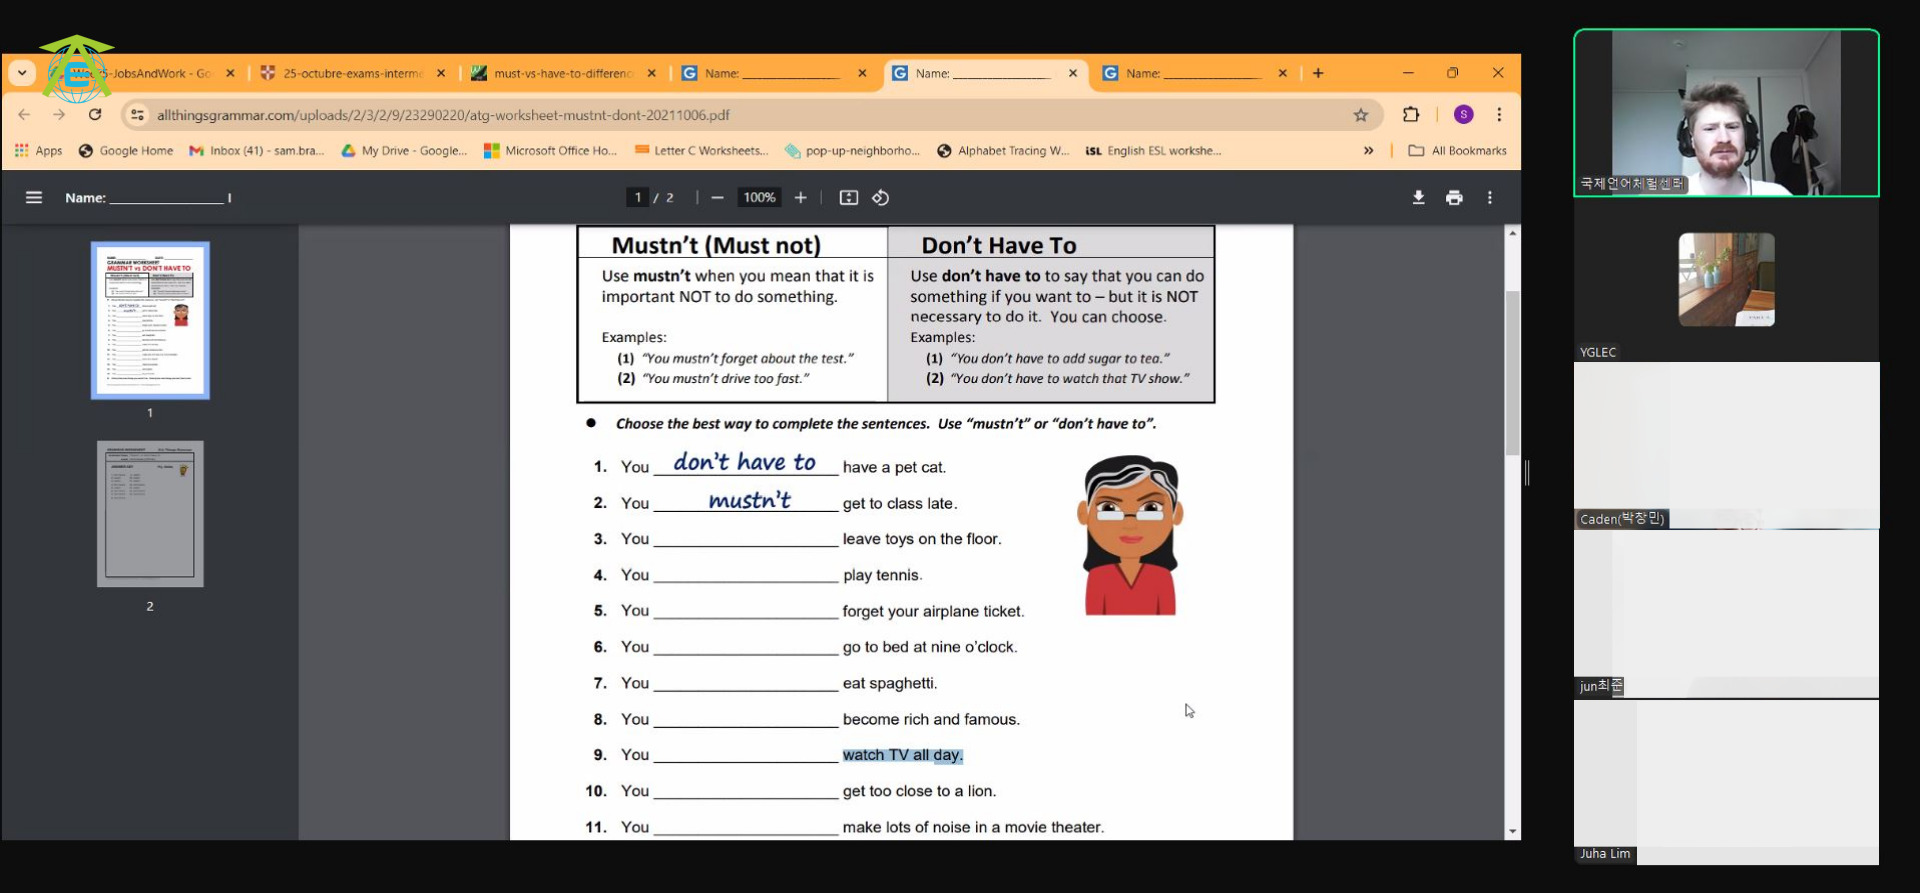Click the scrollbar down arrow

[x=1513, y=831]
